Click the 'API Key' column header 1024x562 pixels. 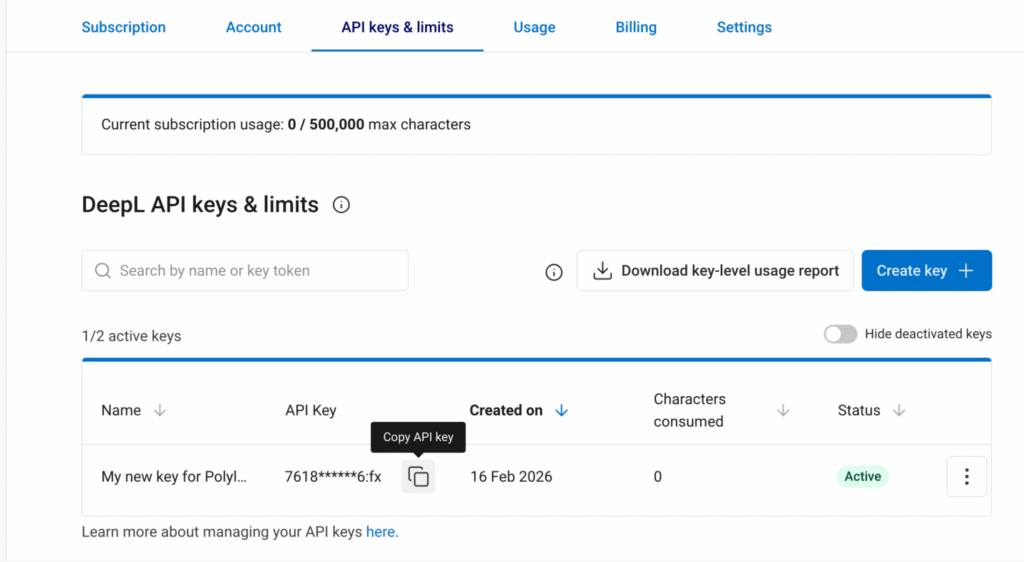click(311, 411)
